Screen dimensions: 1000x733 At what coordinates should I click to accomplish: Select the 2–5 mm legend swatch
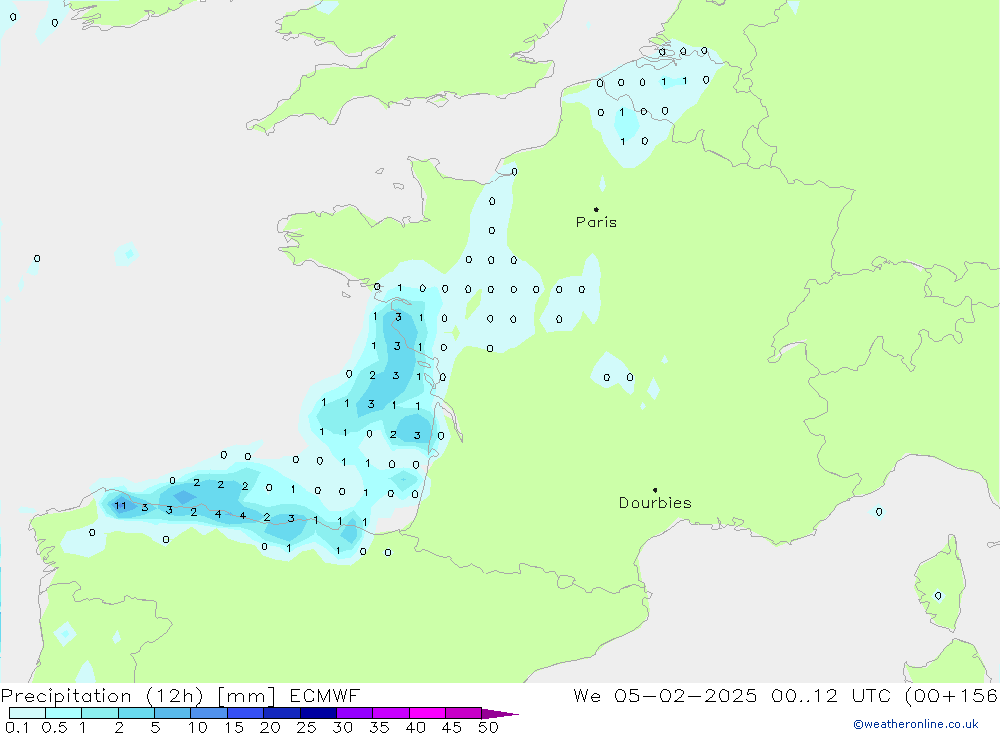click(x=136, y=713)
